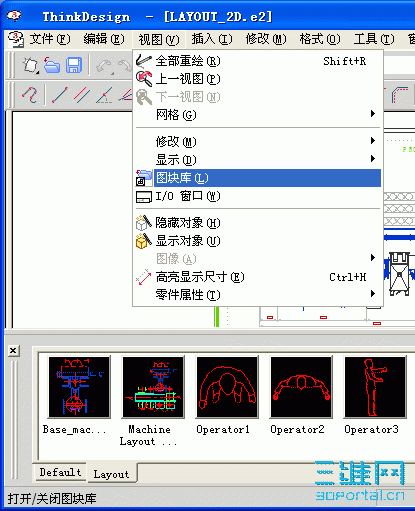The height and width of the screenshot is (511, 415).
Task: Select the Operator2 block thumbnail
Action: coord(301,387)
